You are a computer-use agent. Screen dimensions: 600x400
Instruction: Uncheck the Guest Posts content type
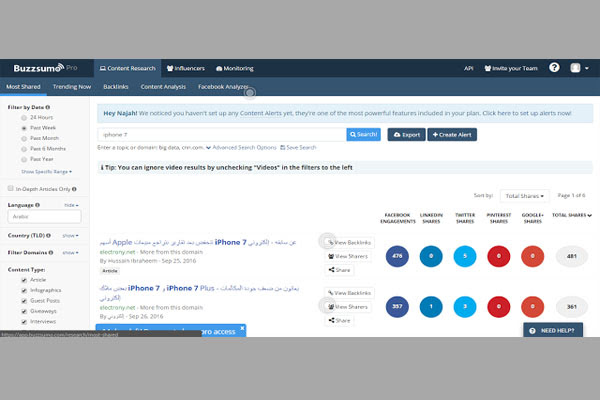[24, 301]
